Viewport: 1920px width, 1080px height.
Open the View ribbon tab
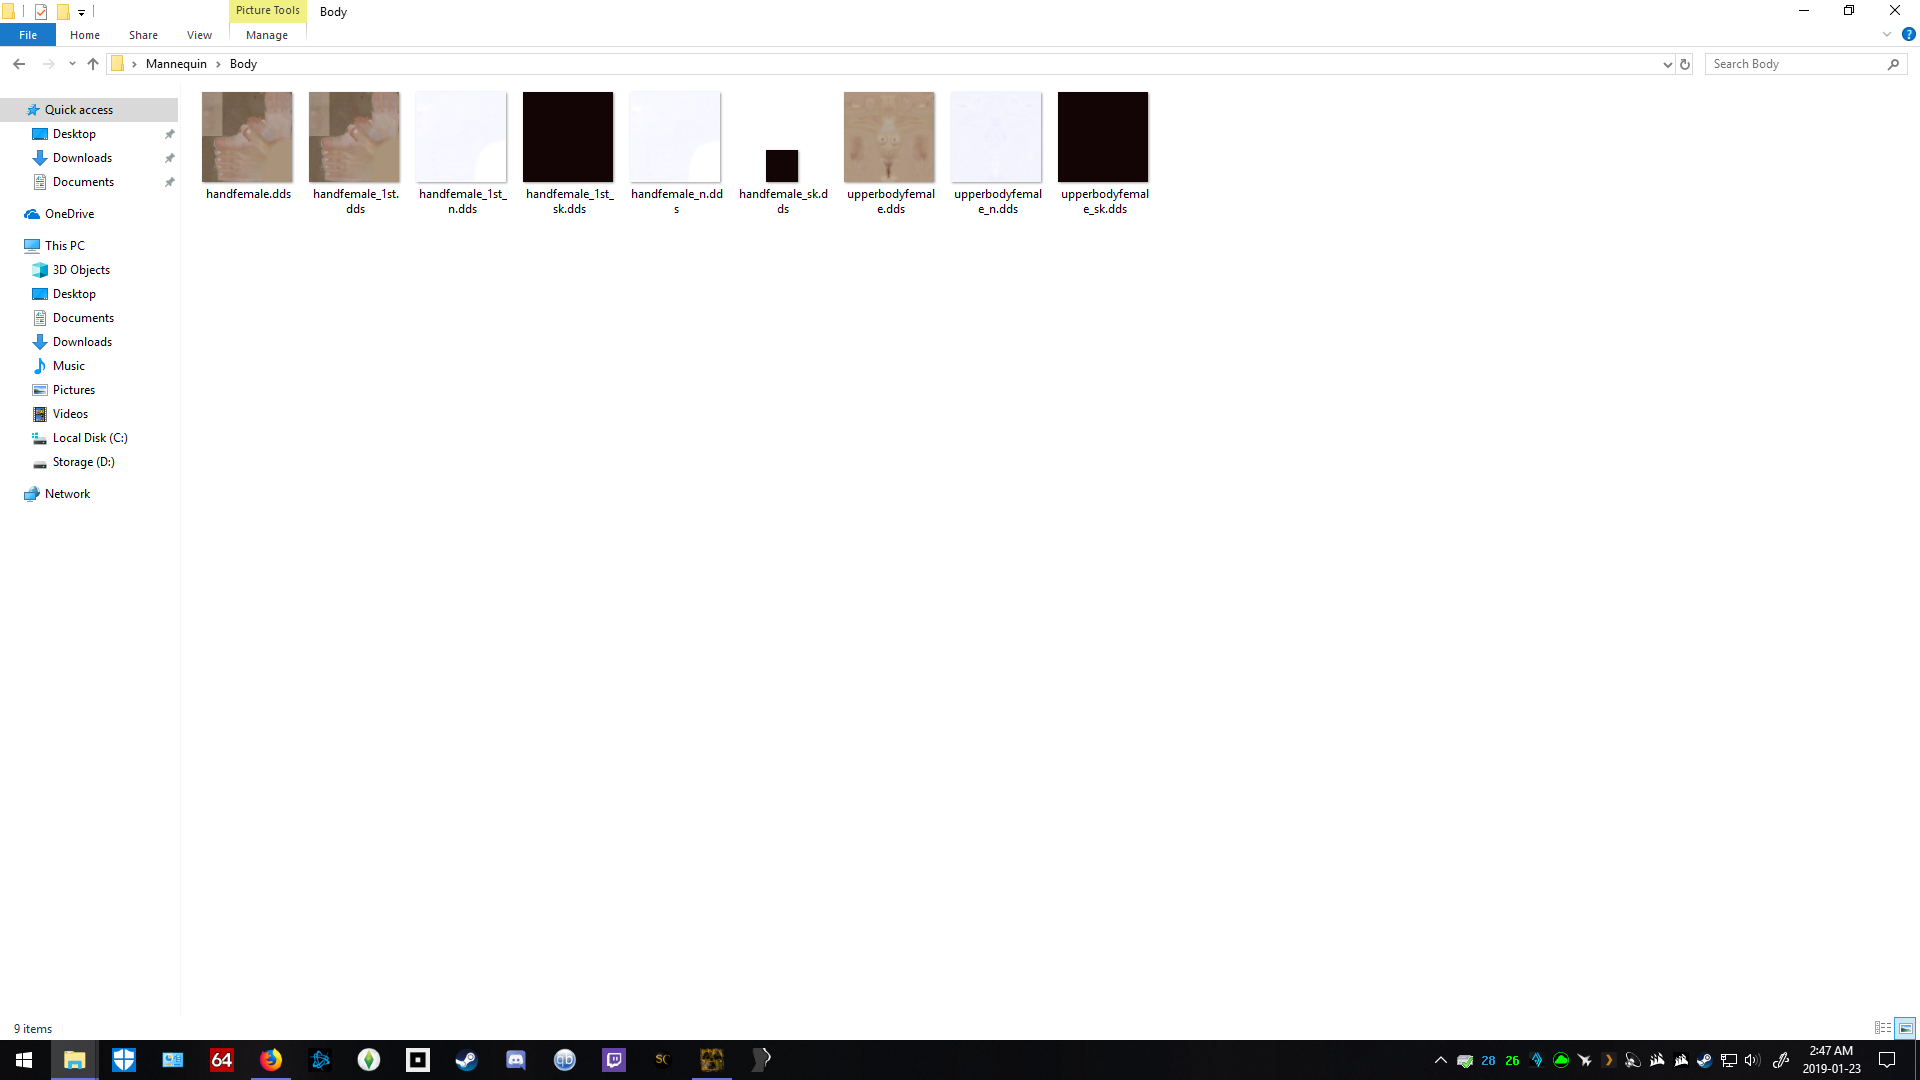click(199, 35)
